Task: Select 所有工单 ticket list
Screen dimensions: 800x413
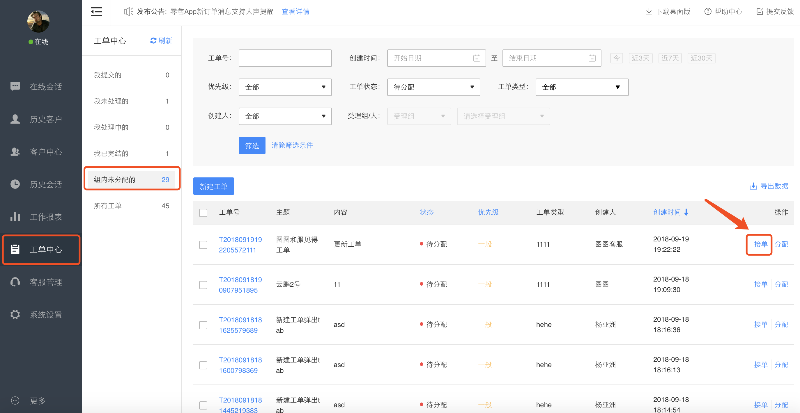Action: 132,206
